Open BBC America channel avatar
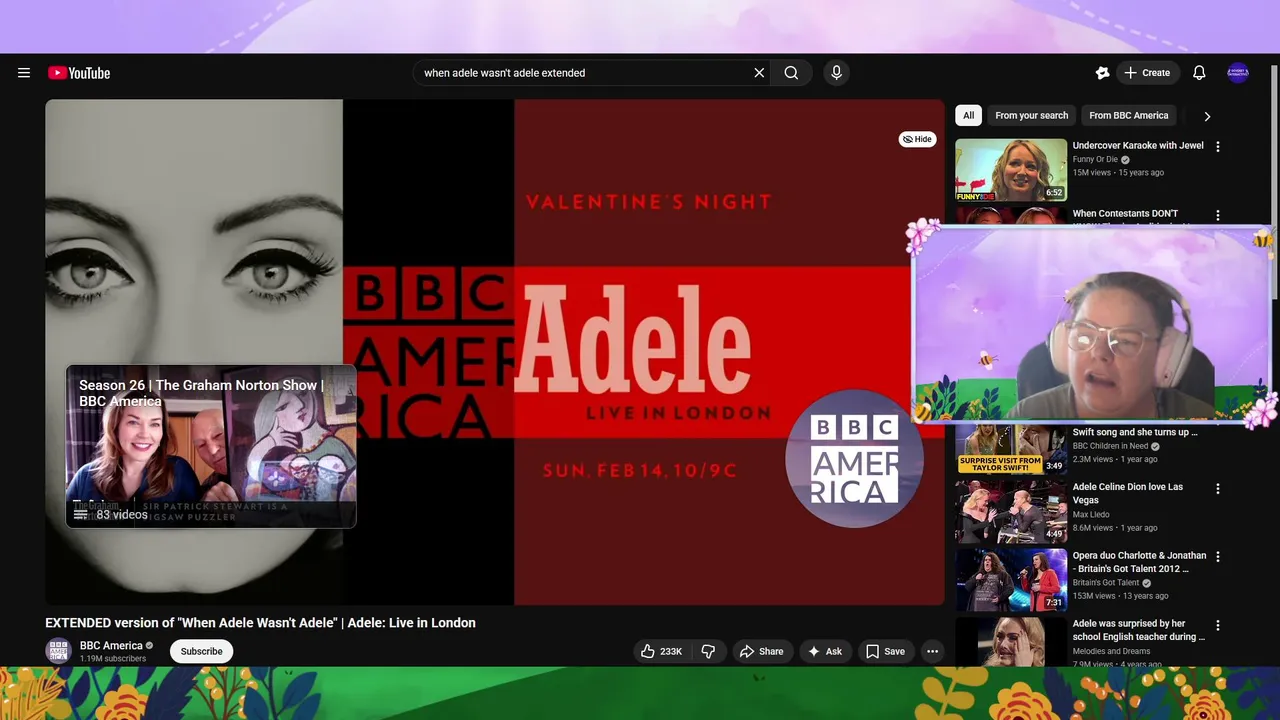The image size is (1280, 720). [59, 651]
